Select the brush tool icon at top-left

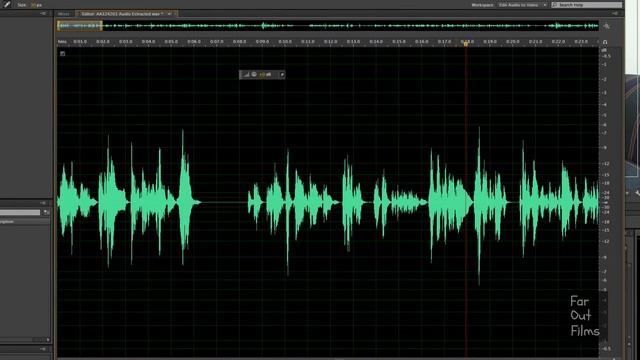pyautogui.click(x=7, y=4)
